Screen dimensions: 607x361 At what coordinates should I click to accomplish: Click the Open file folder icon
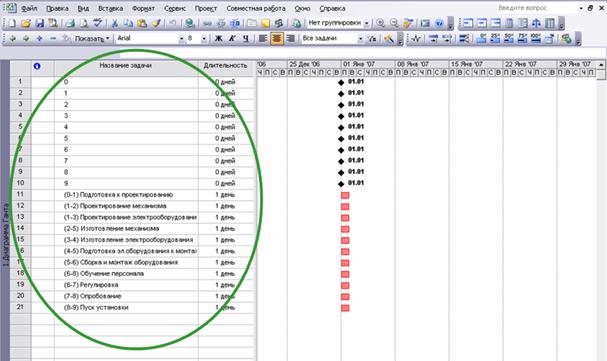(26, 23)
